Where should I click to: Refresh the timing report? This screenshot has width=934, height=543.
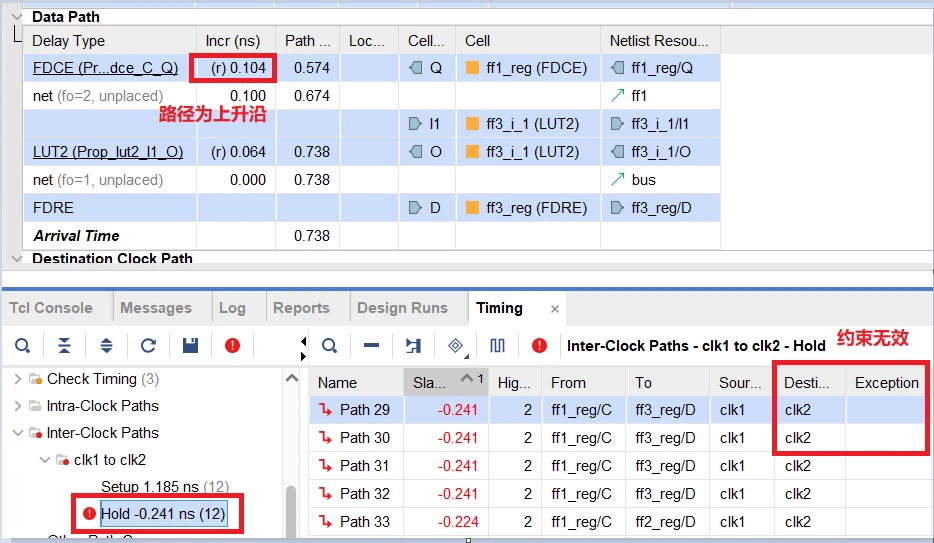coord(148,345)
